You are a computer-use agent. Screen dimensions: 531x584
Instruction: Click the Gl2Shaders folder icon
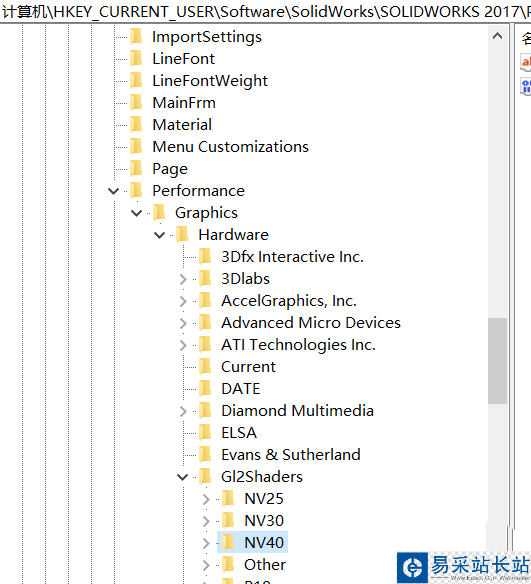[x=206, y=476]
